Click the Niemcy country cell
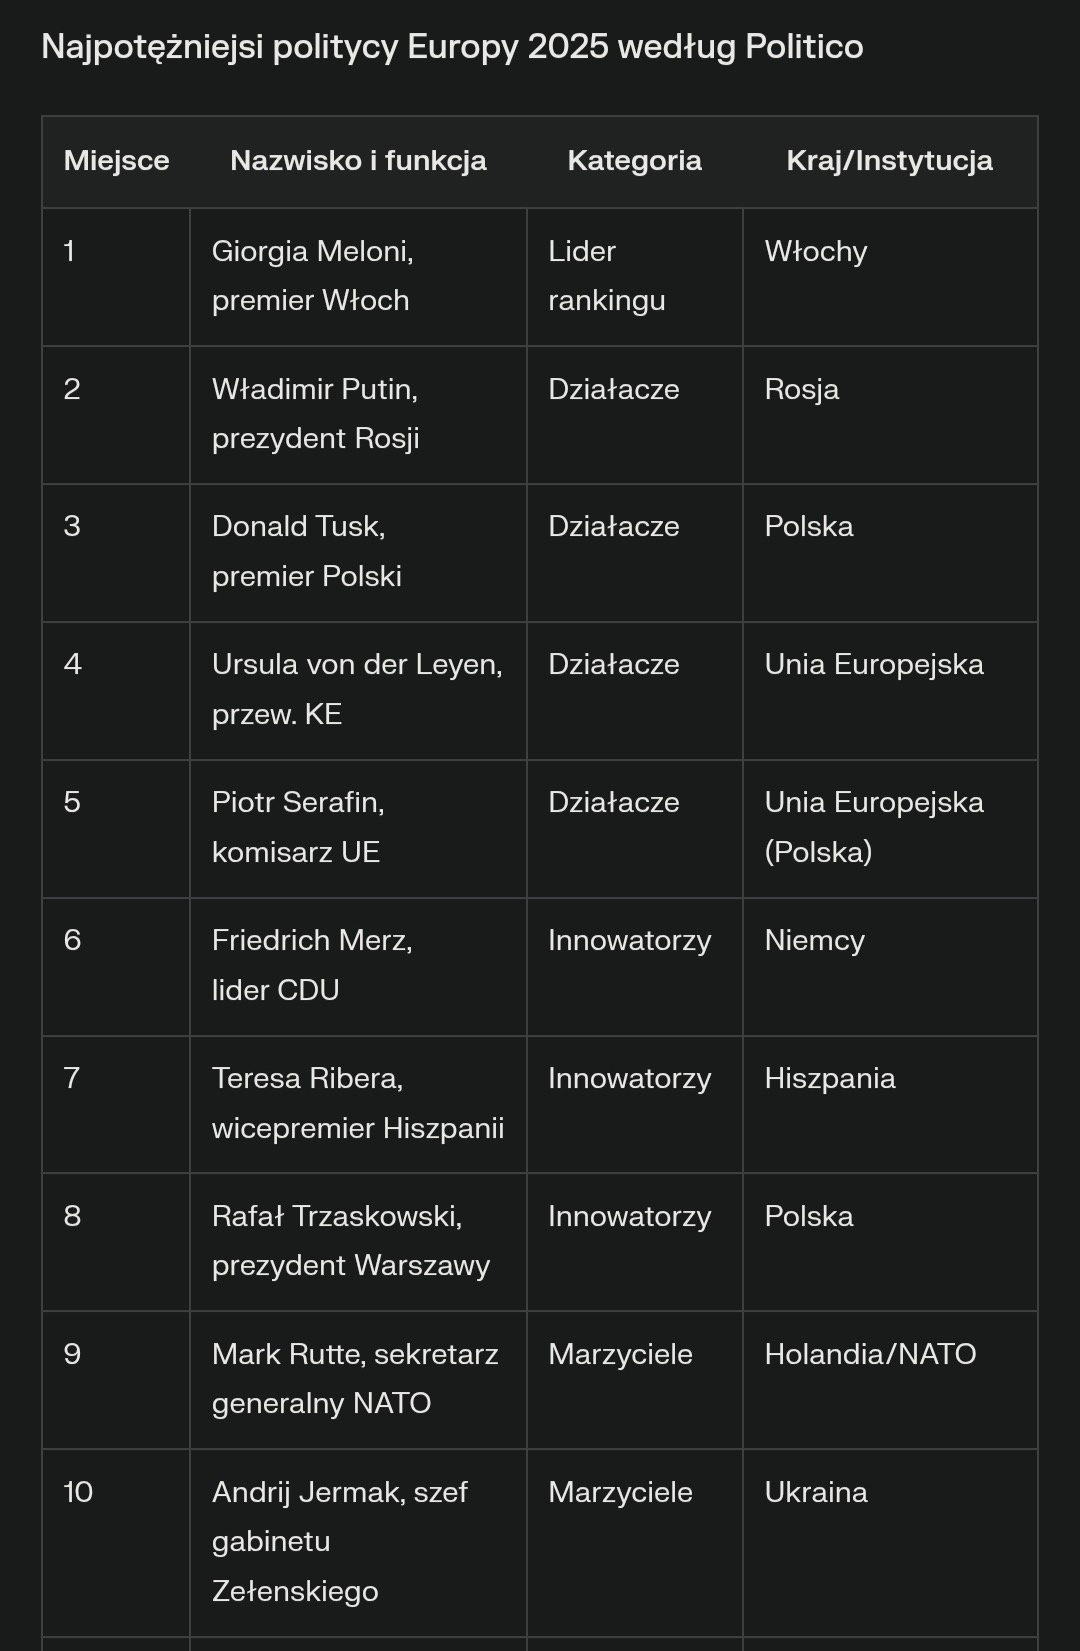This screenshot has height=1651, width=1080. tap(814, 941)
